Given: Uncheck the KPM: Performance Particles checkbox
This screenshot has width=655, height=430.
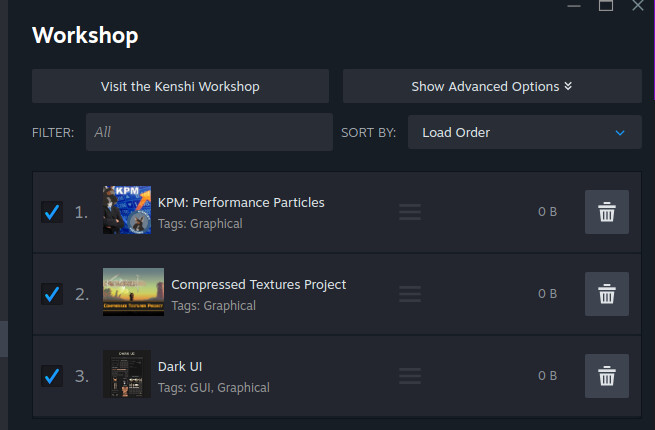Looking at the screenshot, I should point(52,212).
